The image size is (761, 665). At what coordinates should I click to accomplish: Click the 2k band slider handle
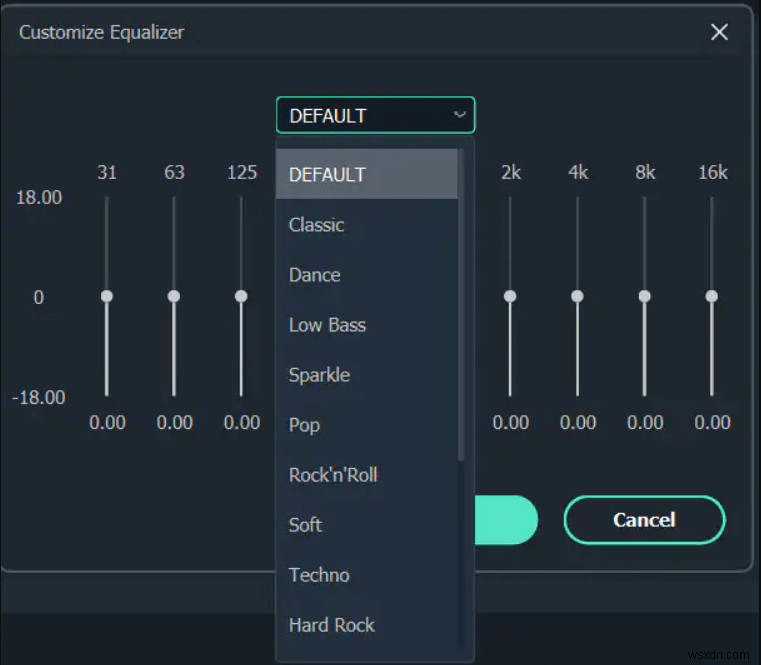click(x=510, y=296)
